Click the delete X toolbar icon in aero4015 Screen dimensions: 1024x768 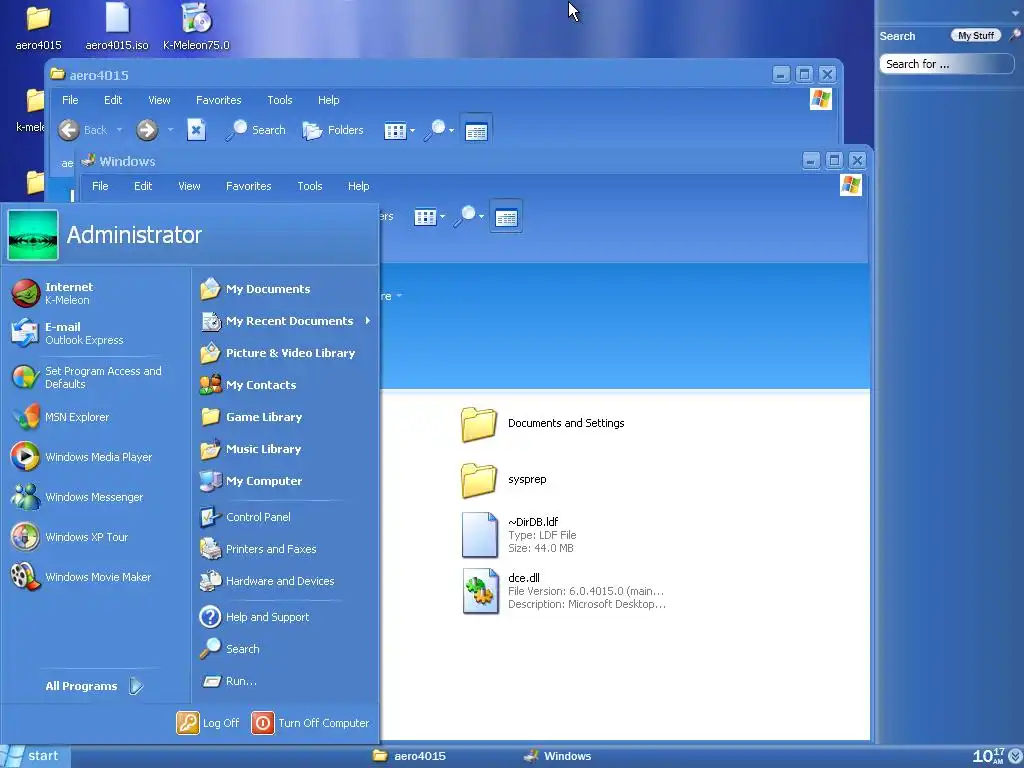coord(196,130)
